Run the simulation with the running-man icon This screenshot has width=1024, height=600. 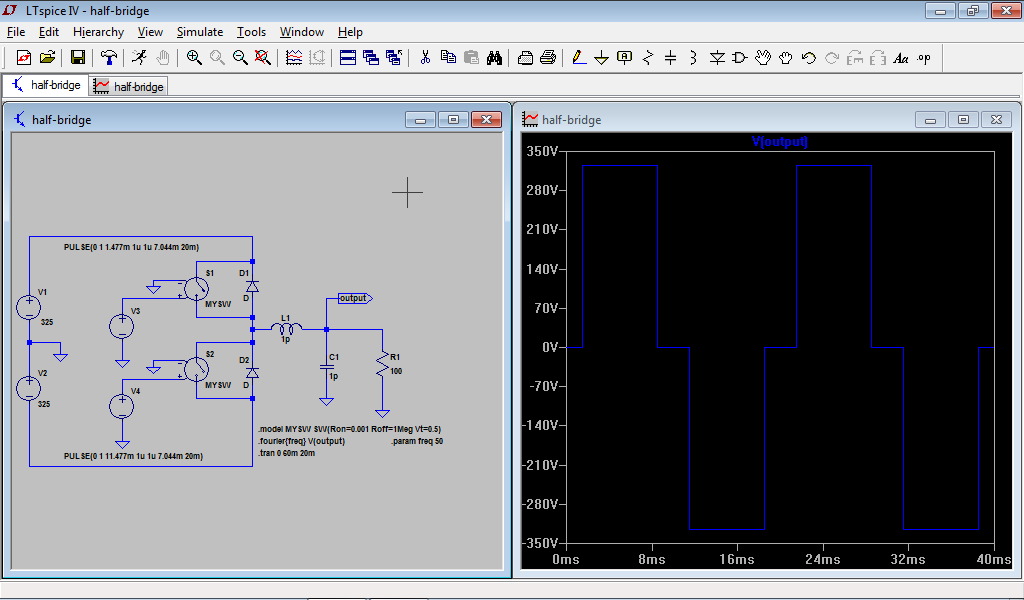[x=139, y=58]
